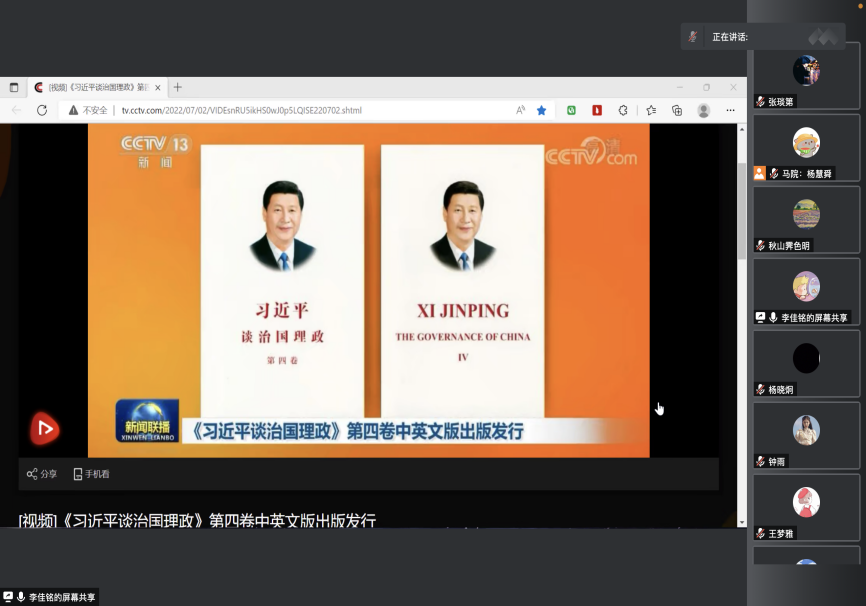Toggle the favorite star for this page
866x606 pixels.
point(542,110)
